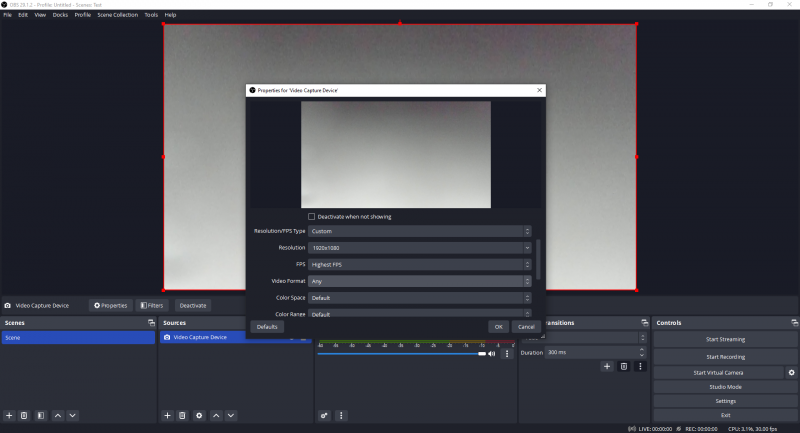Click the audio mixer volume slider
Screen dimensions: 800x433
(x=400, y=353)
